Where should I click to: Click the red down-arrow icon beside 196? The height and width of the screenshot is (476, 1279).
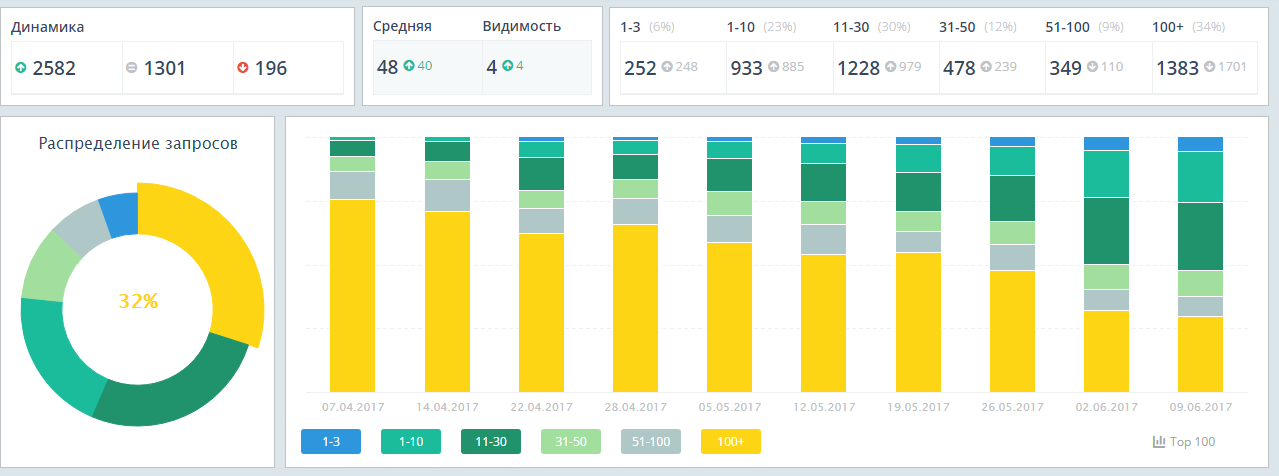click(x=243, y=68)
